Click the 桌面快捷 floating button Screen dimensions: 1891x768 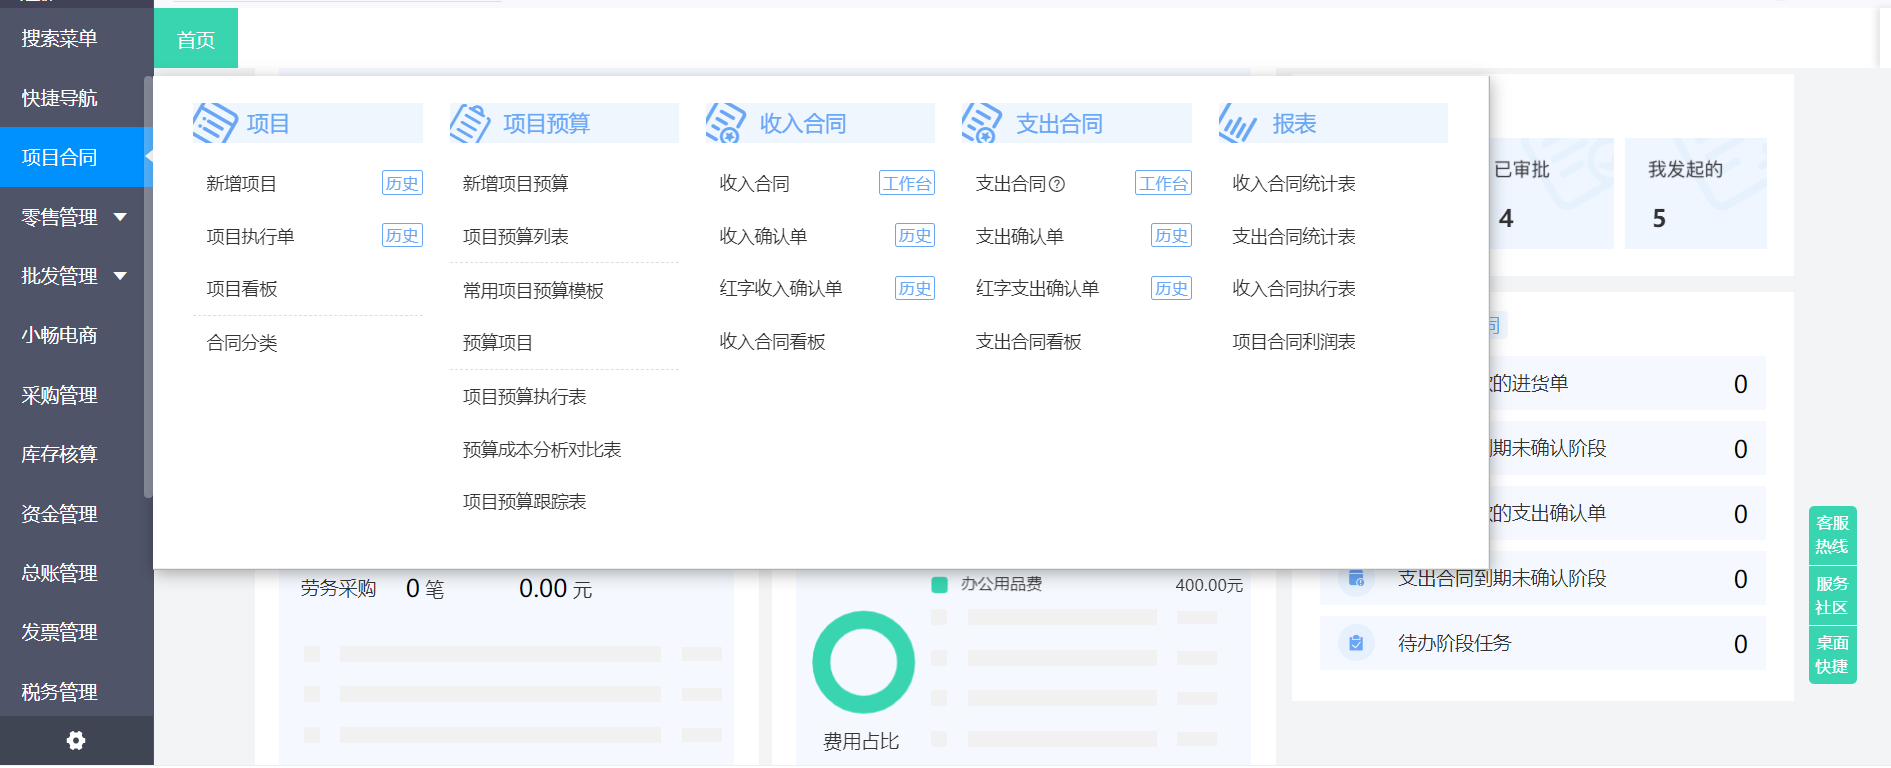pos(1832,655)
